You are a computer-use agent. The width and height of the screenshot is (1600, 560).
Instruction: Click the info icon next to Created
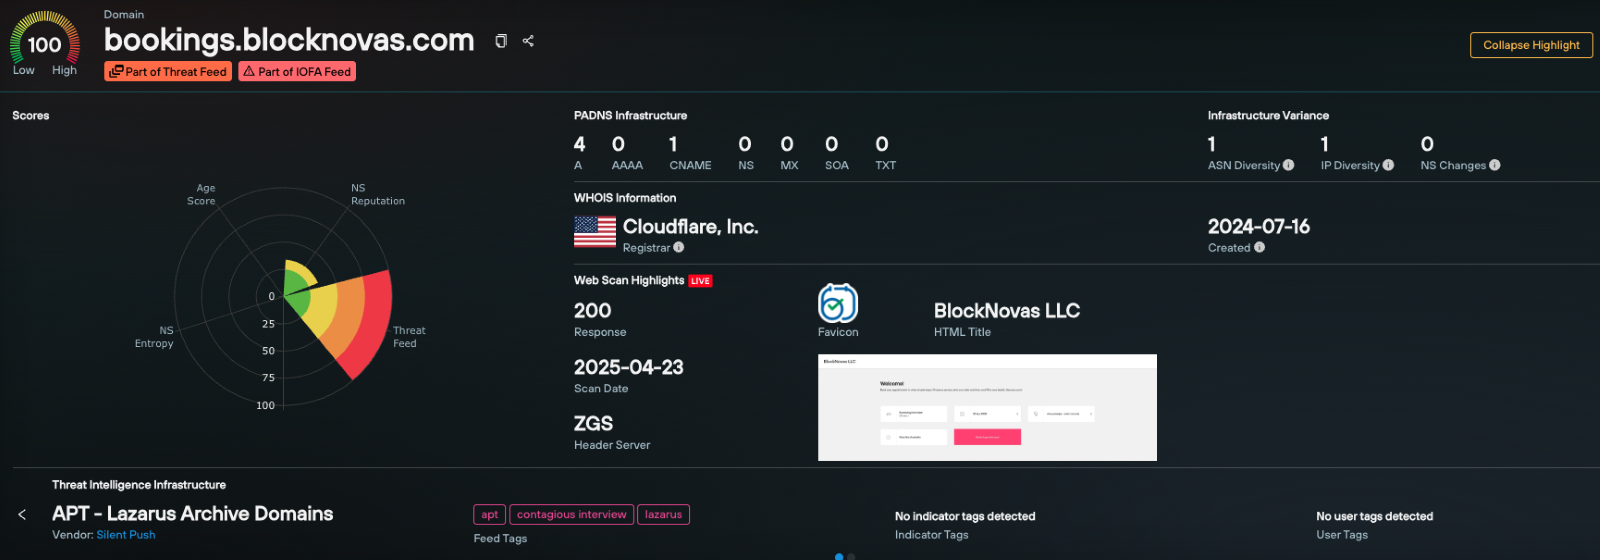pos(1259,247)
